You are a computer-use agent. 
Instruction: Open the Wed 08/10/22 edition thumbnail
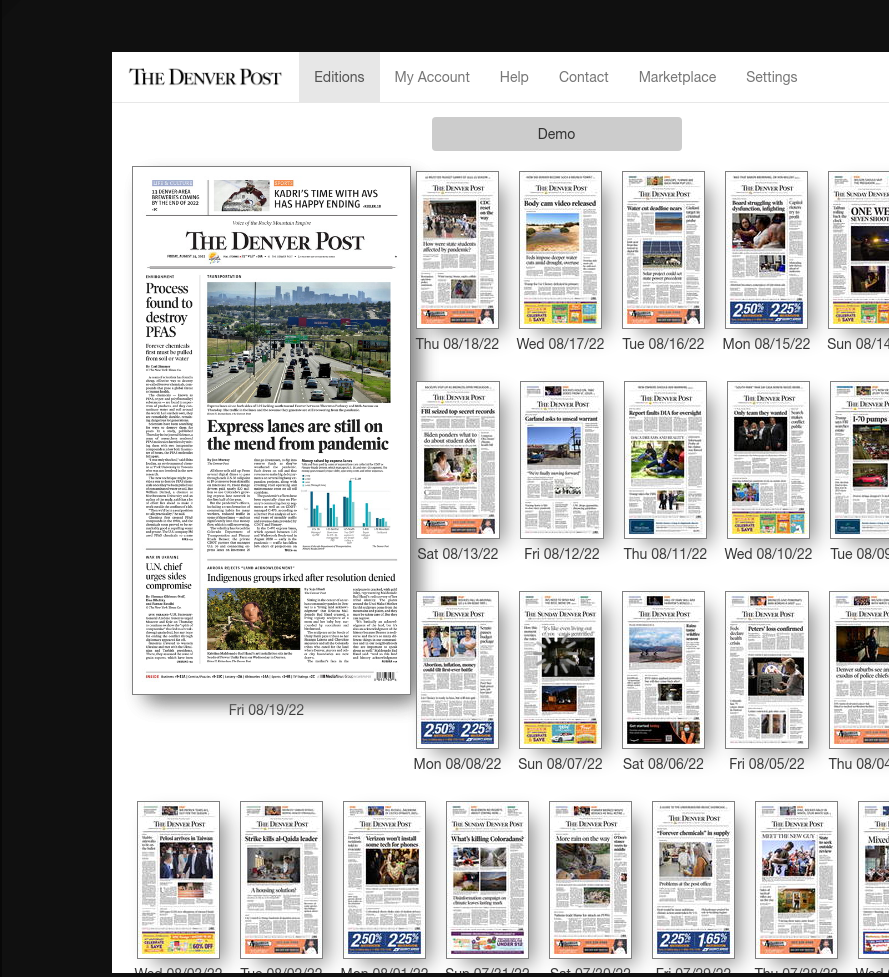pos(768,460)
